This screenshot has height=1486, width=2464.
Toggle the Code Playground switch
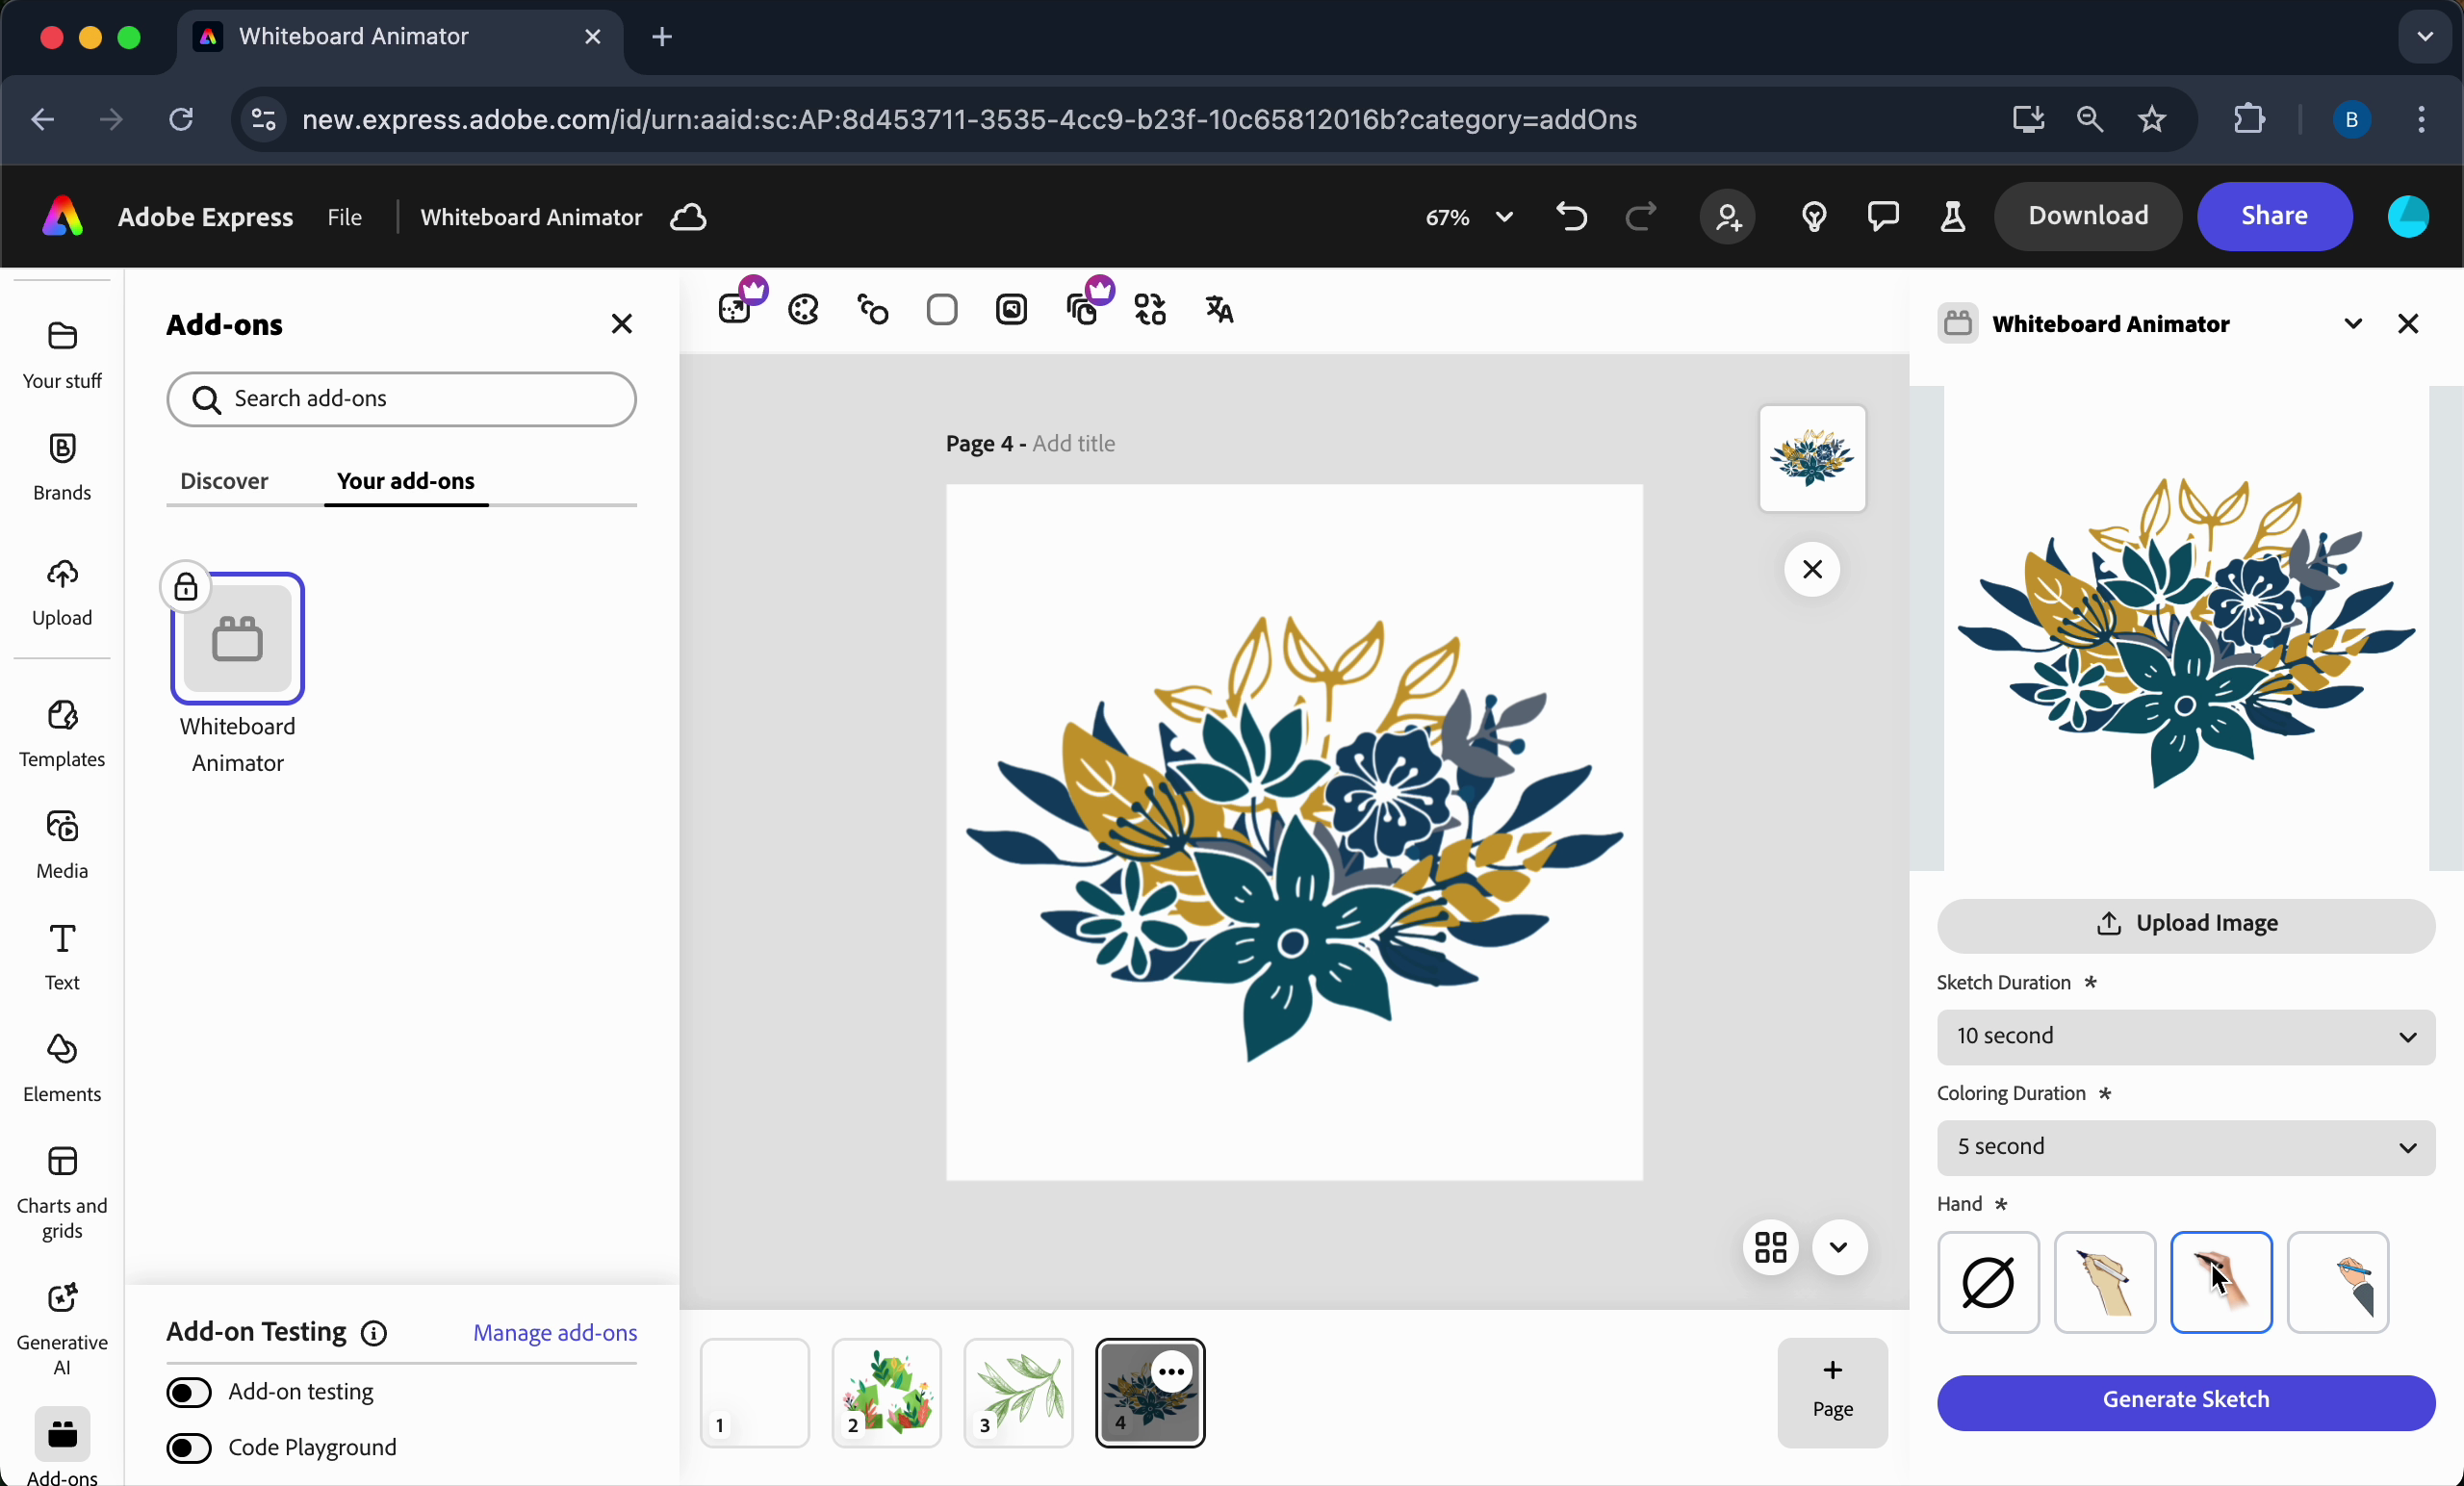click(x=189, y=1448)
